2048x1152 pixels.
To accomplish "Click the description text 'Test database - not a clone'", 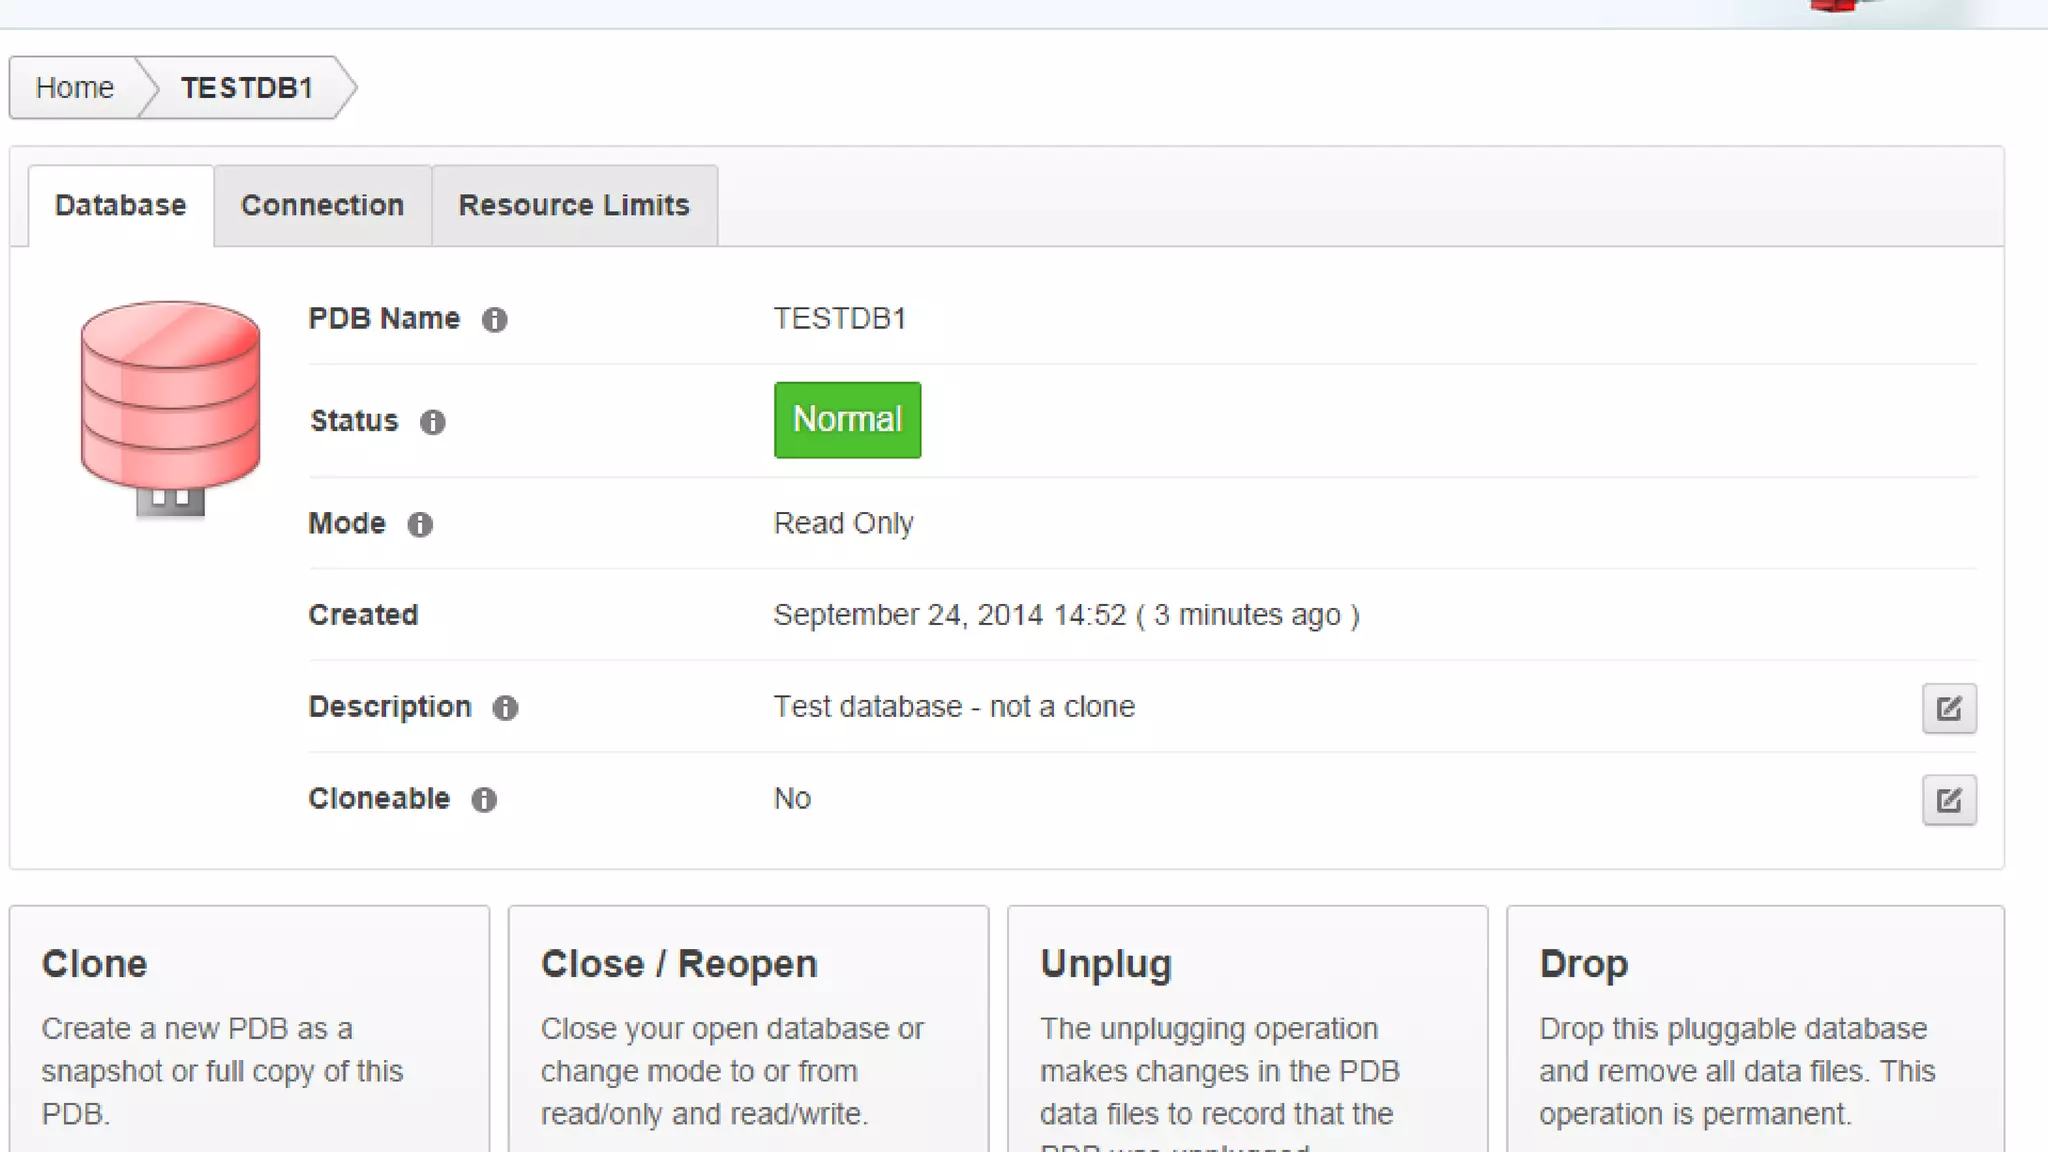I will click(954, 707).
